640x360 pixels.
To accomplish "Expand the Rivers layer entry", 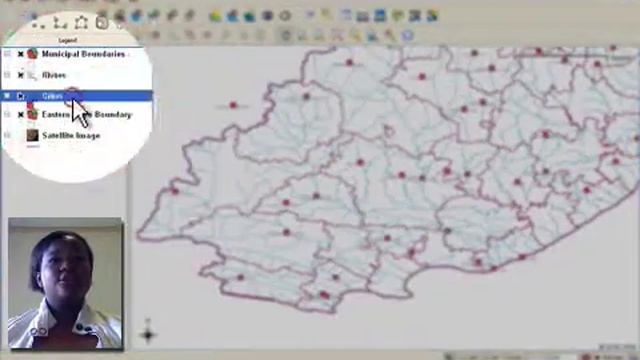I will 7,75.
